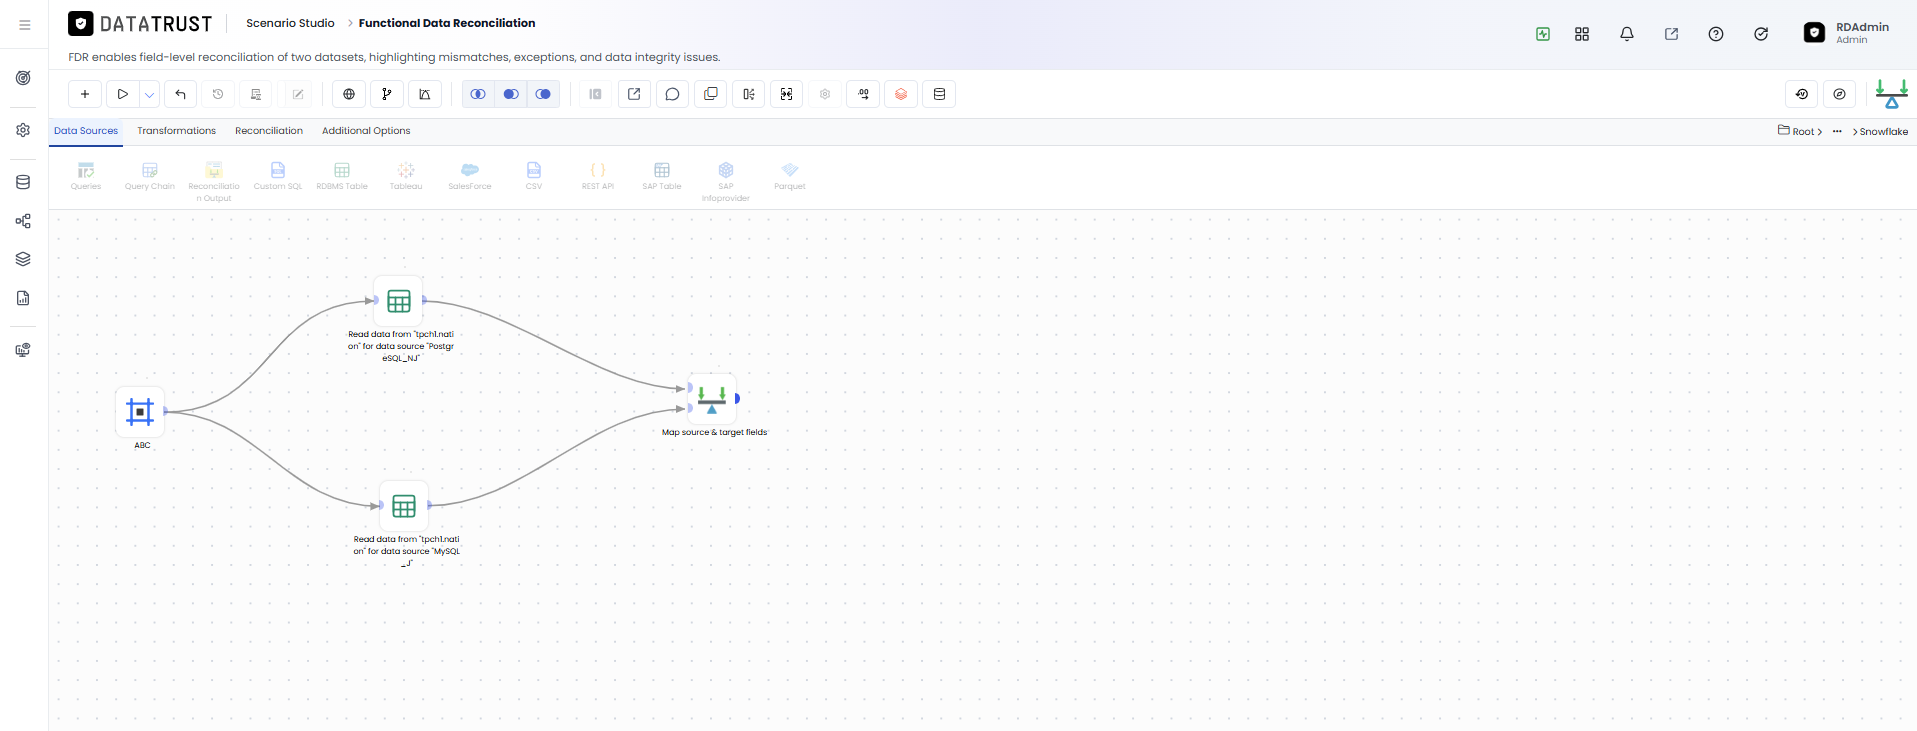Click the database cylinder toolbar icon
Screen dimensions: 1917x731
point(939,94)
